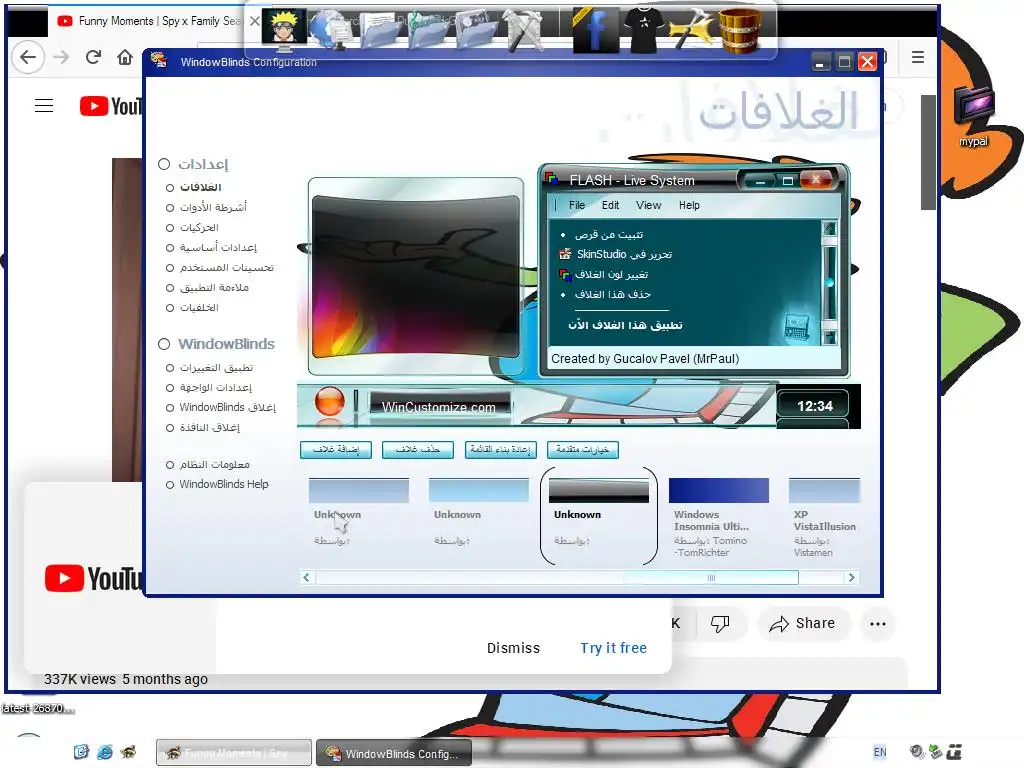The width and height of the screenshot is (1024, 768).
Task: Close the Funny Moments browser tab
Action: [x=255, y=21]
